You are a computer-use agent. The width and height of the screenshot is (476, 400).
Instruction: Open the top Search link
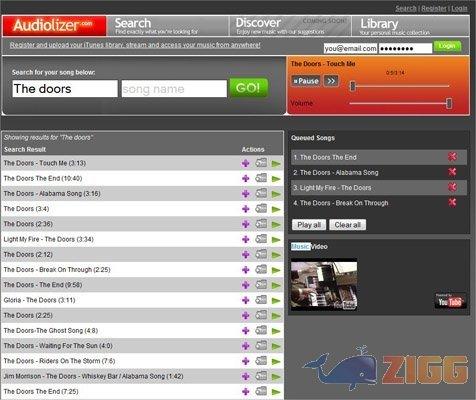tap(406, 8)
